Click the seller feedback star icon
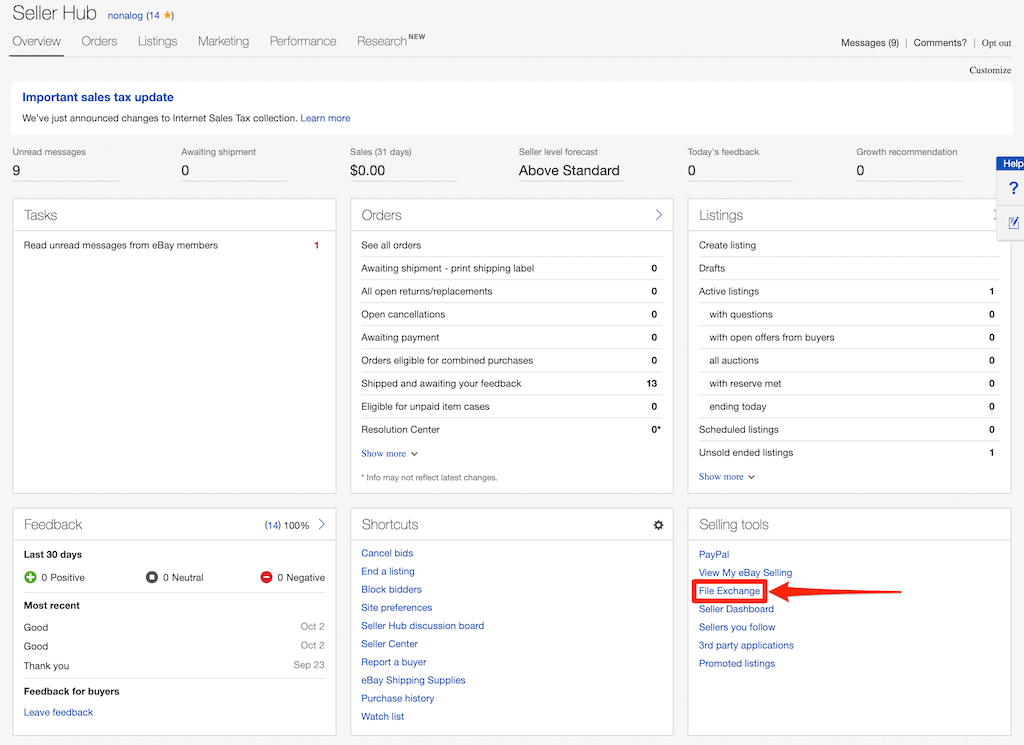Screen dimensions: 1024x745 coord(167,15)
